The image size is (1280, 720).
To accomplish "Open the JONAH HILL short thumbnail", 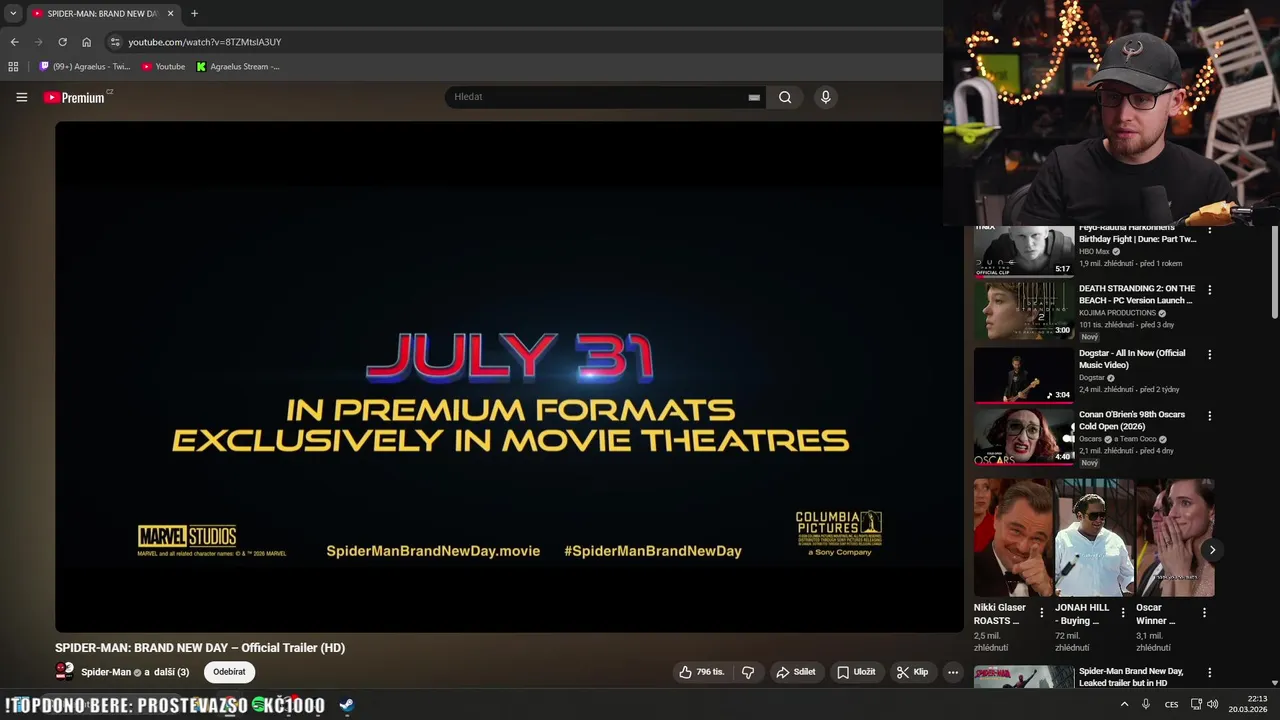I will (x=1094, y=538).
